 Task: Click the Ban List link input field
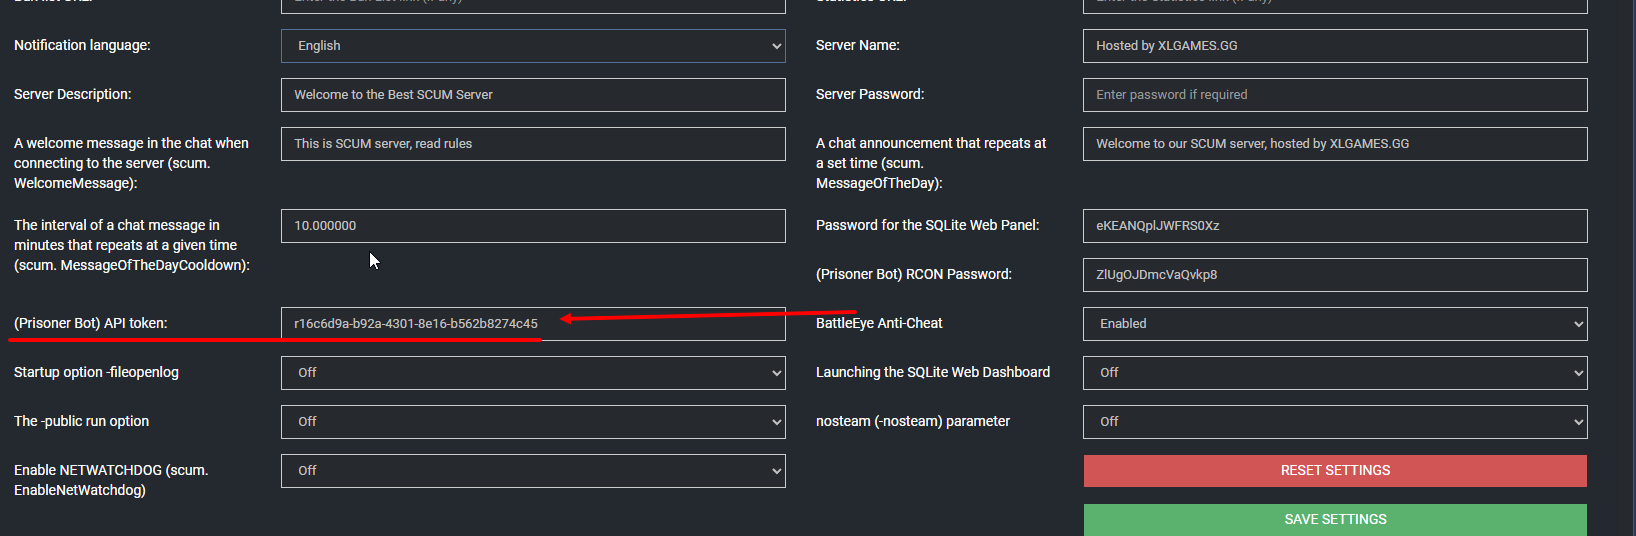pos(533,5)
